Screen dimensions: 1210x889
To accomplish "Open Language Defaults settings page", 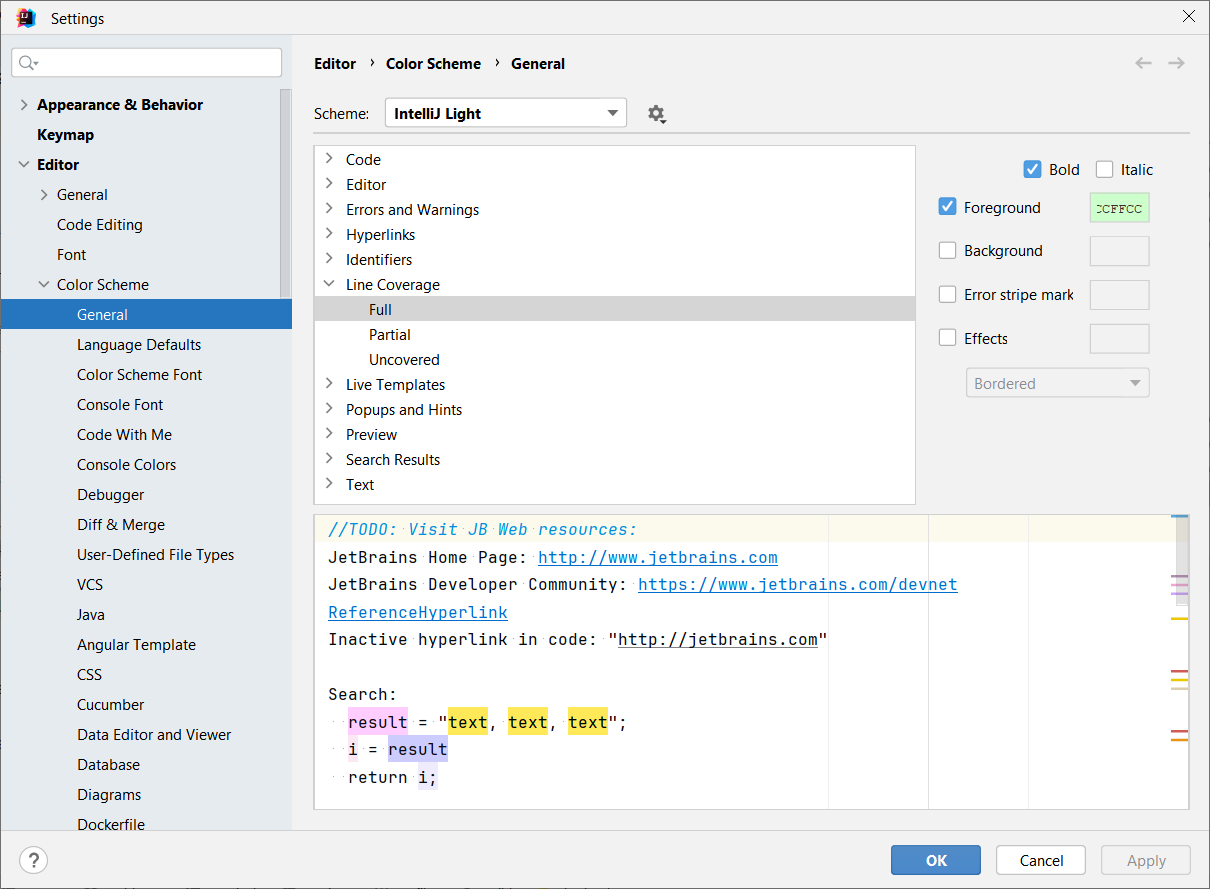I will (x=139, y=345).
